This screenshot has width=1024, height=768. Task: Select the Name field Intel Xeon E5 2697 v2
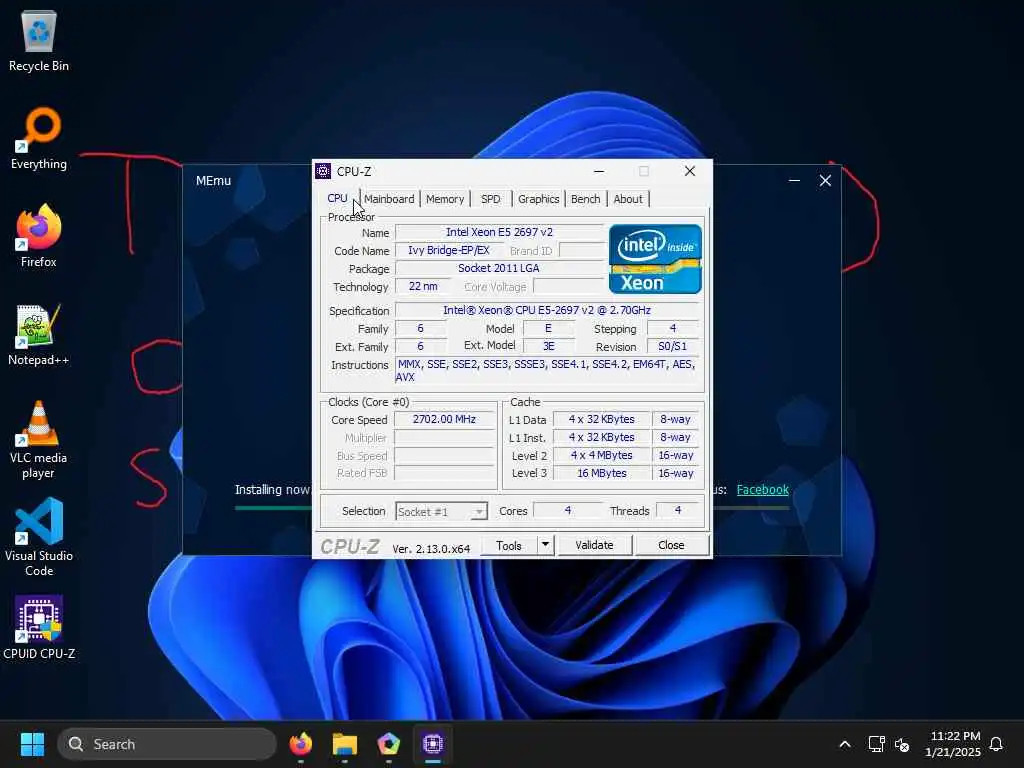click(499, 232)
